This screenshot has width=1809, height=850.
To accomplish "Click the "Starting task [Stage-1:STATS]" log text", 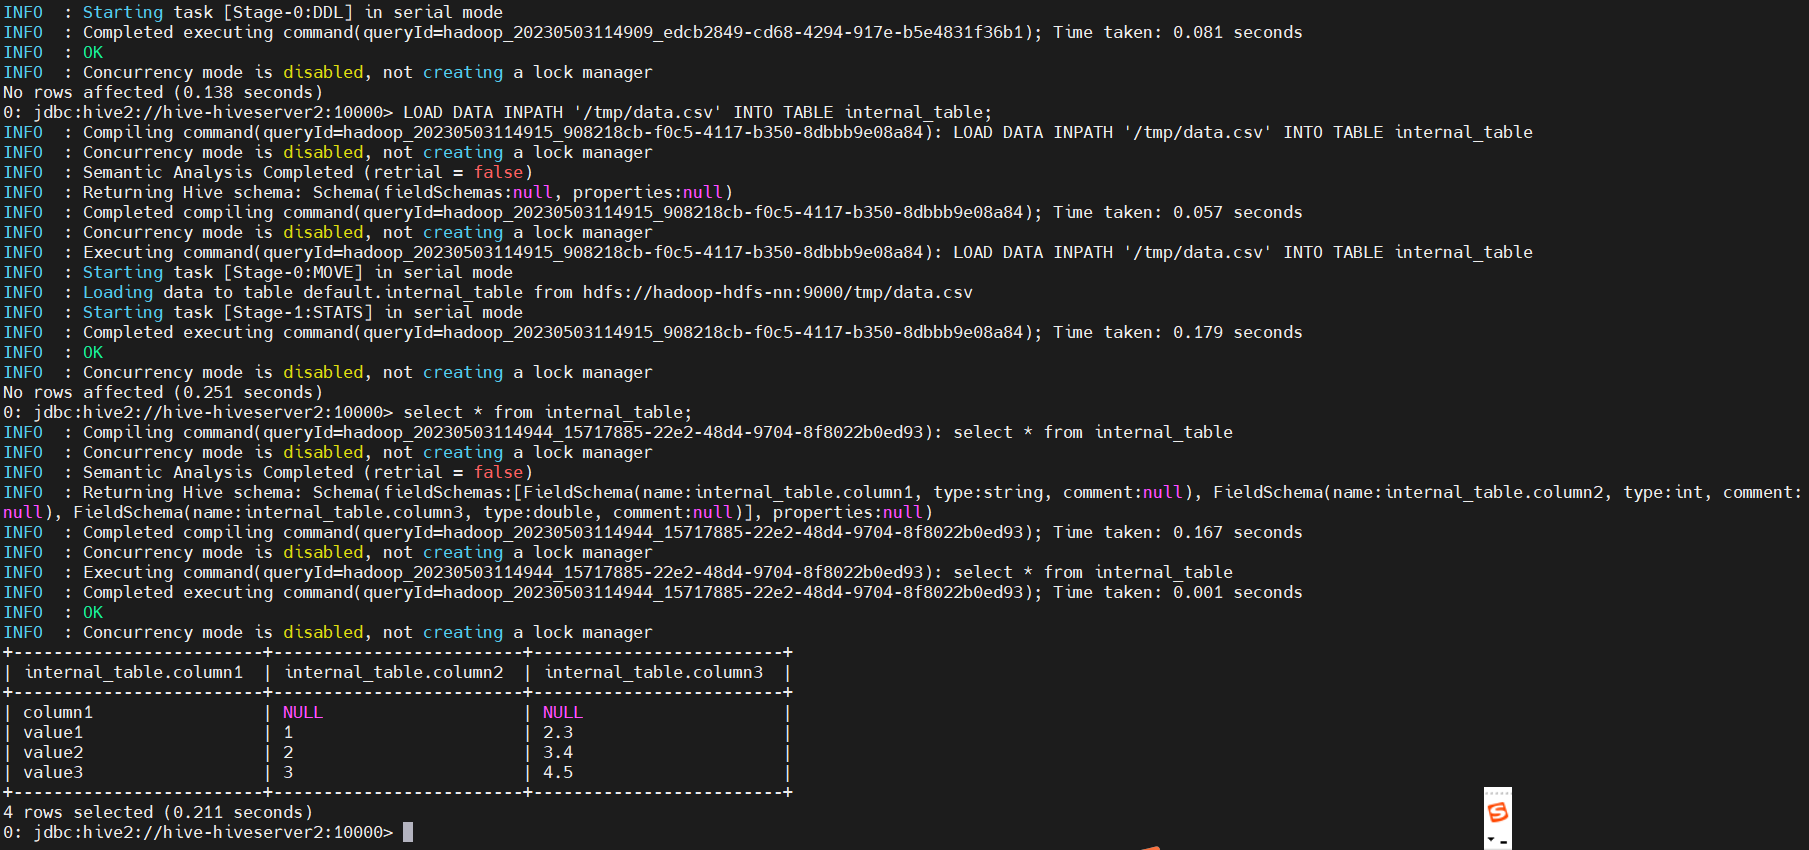I will [228, 312].
